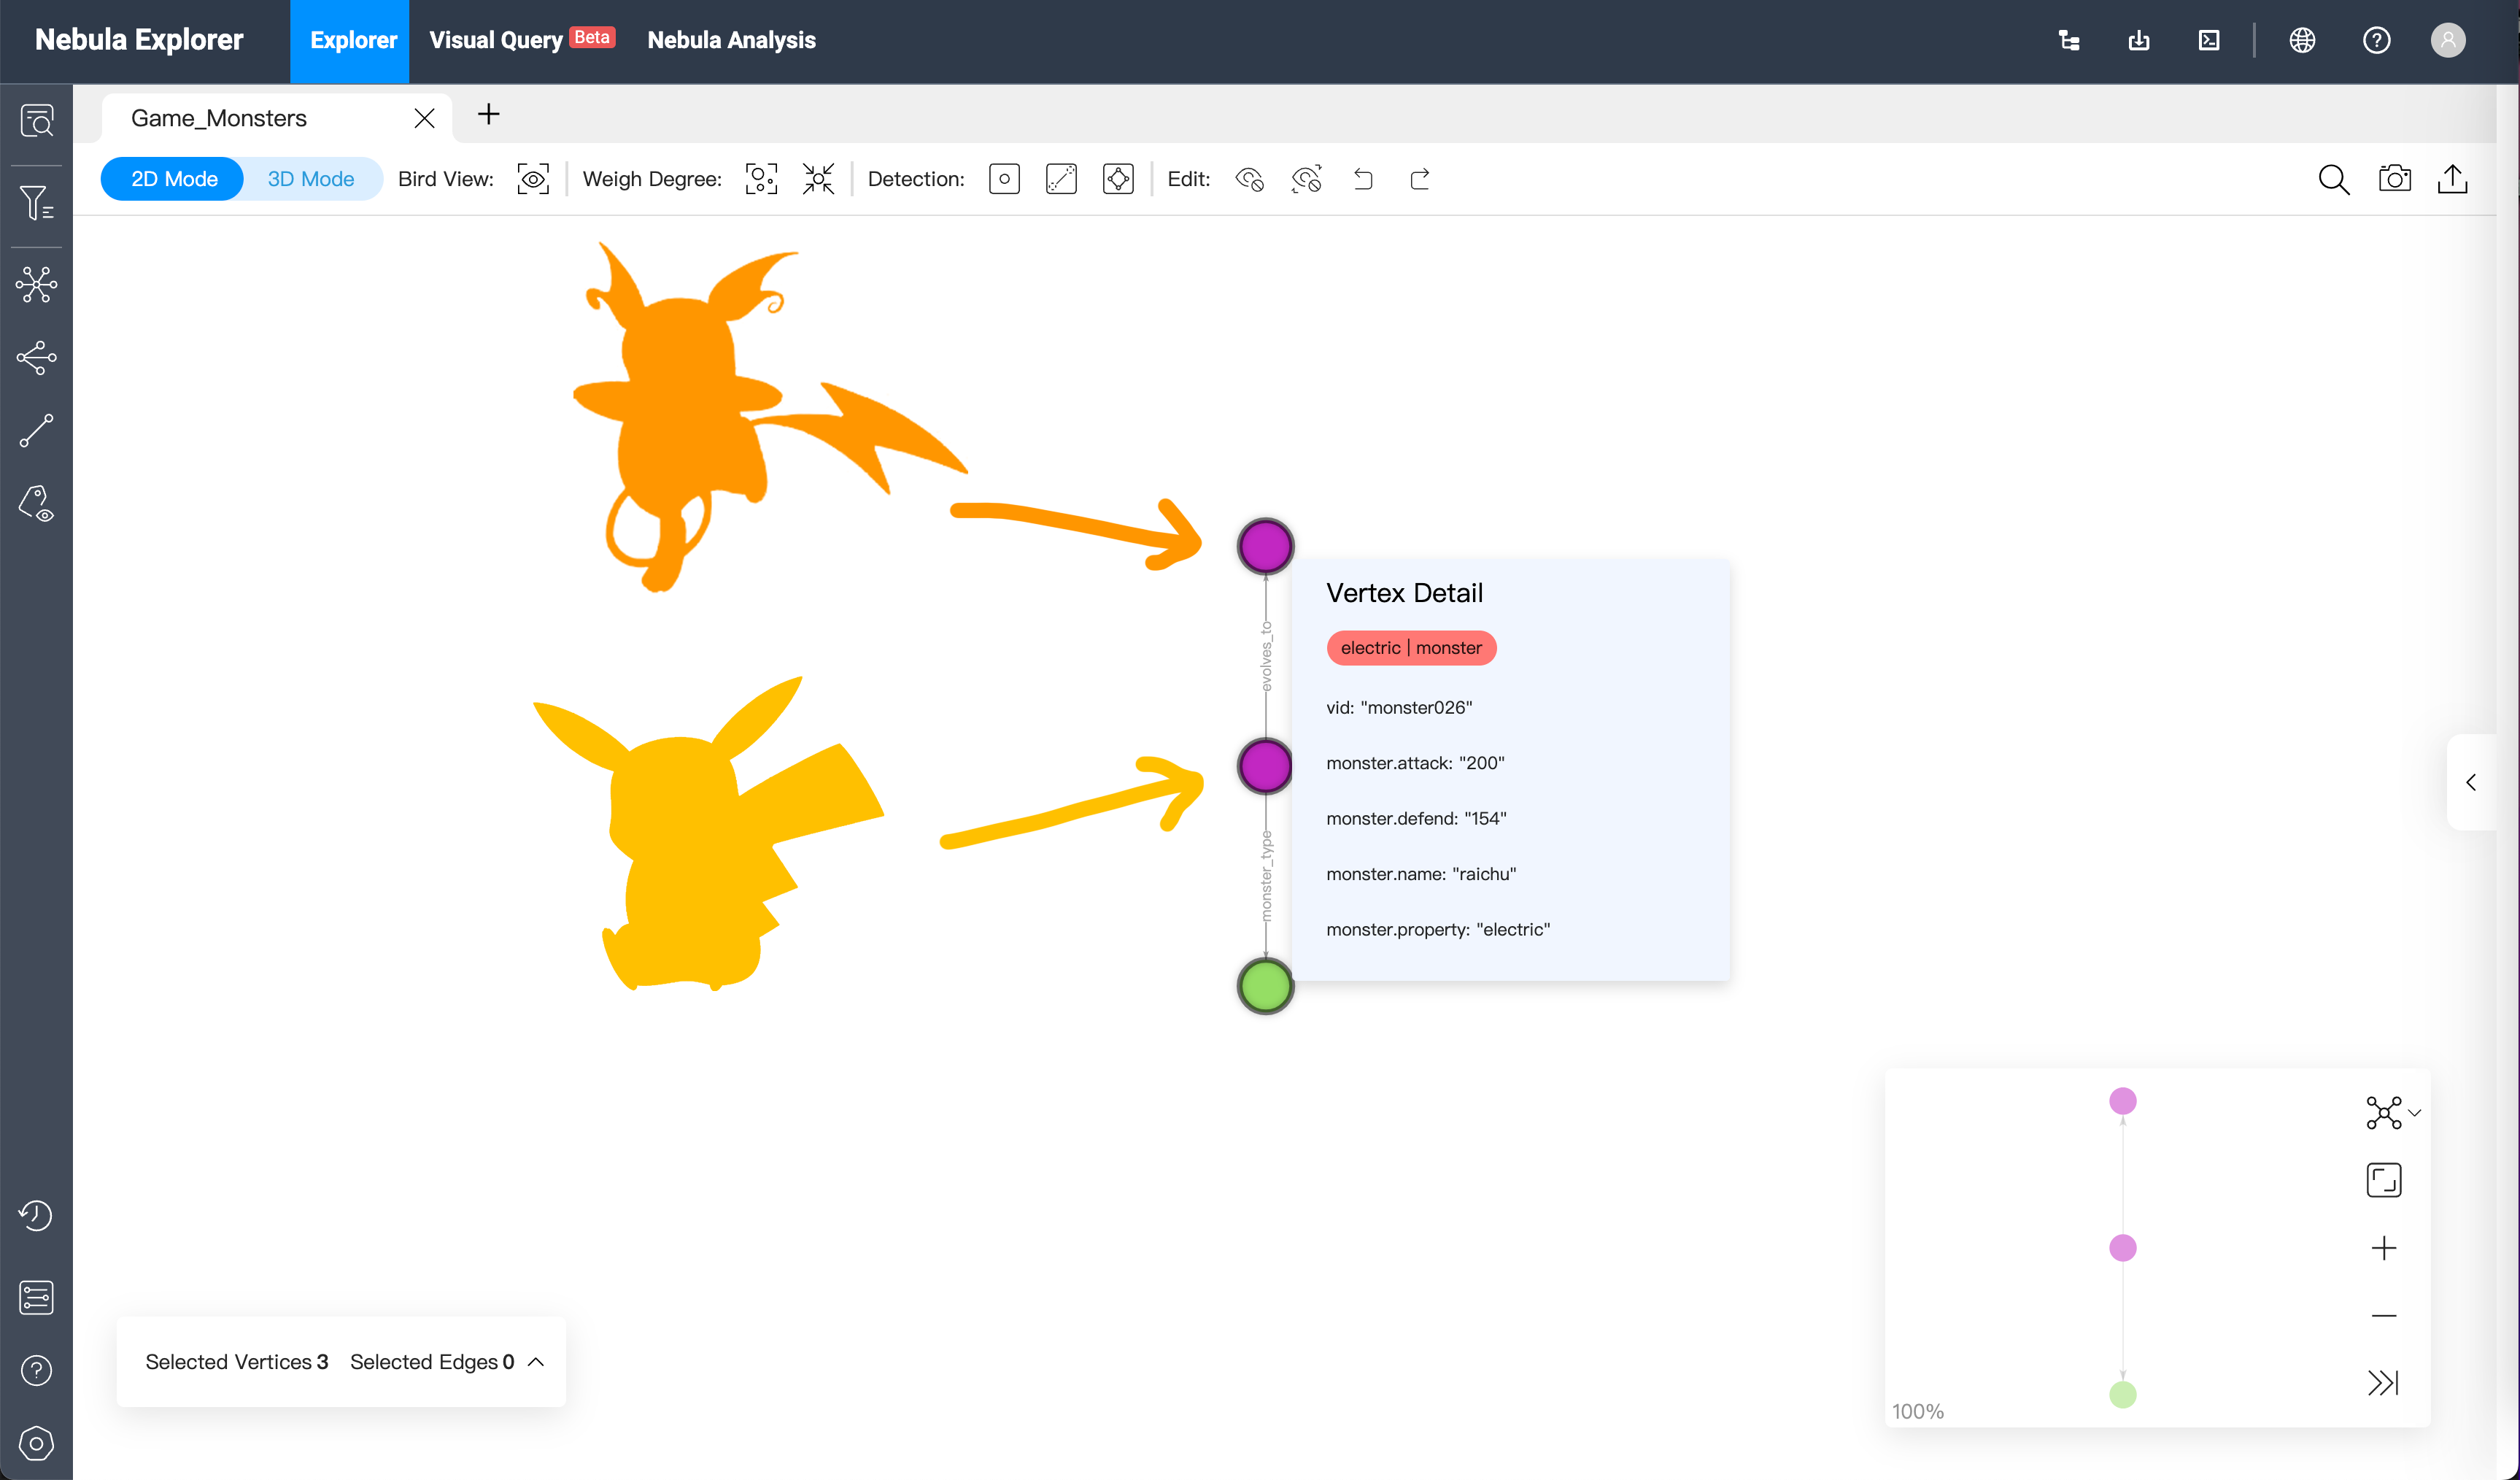The width and height of the screenshot is (2520, 1480).
Task: Open the find path sidebar icon
Action: click(x=37, y=431)
